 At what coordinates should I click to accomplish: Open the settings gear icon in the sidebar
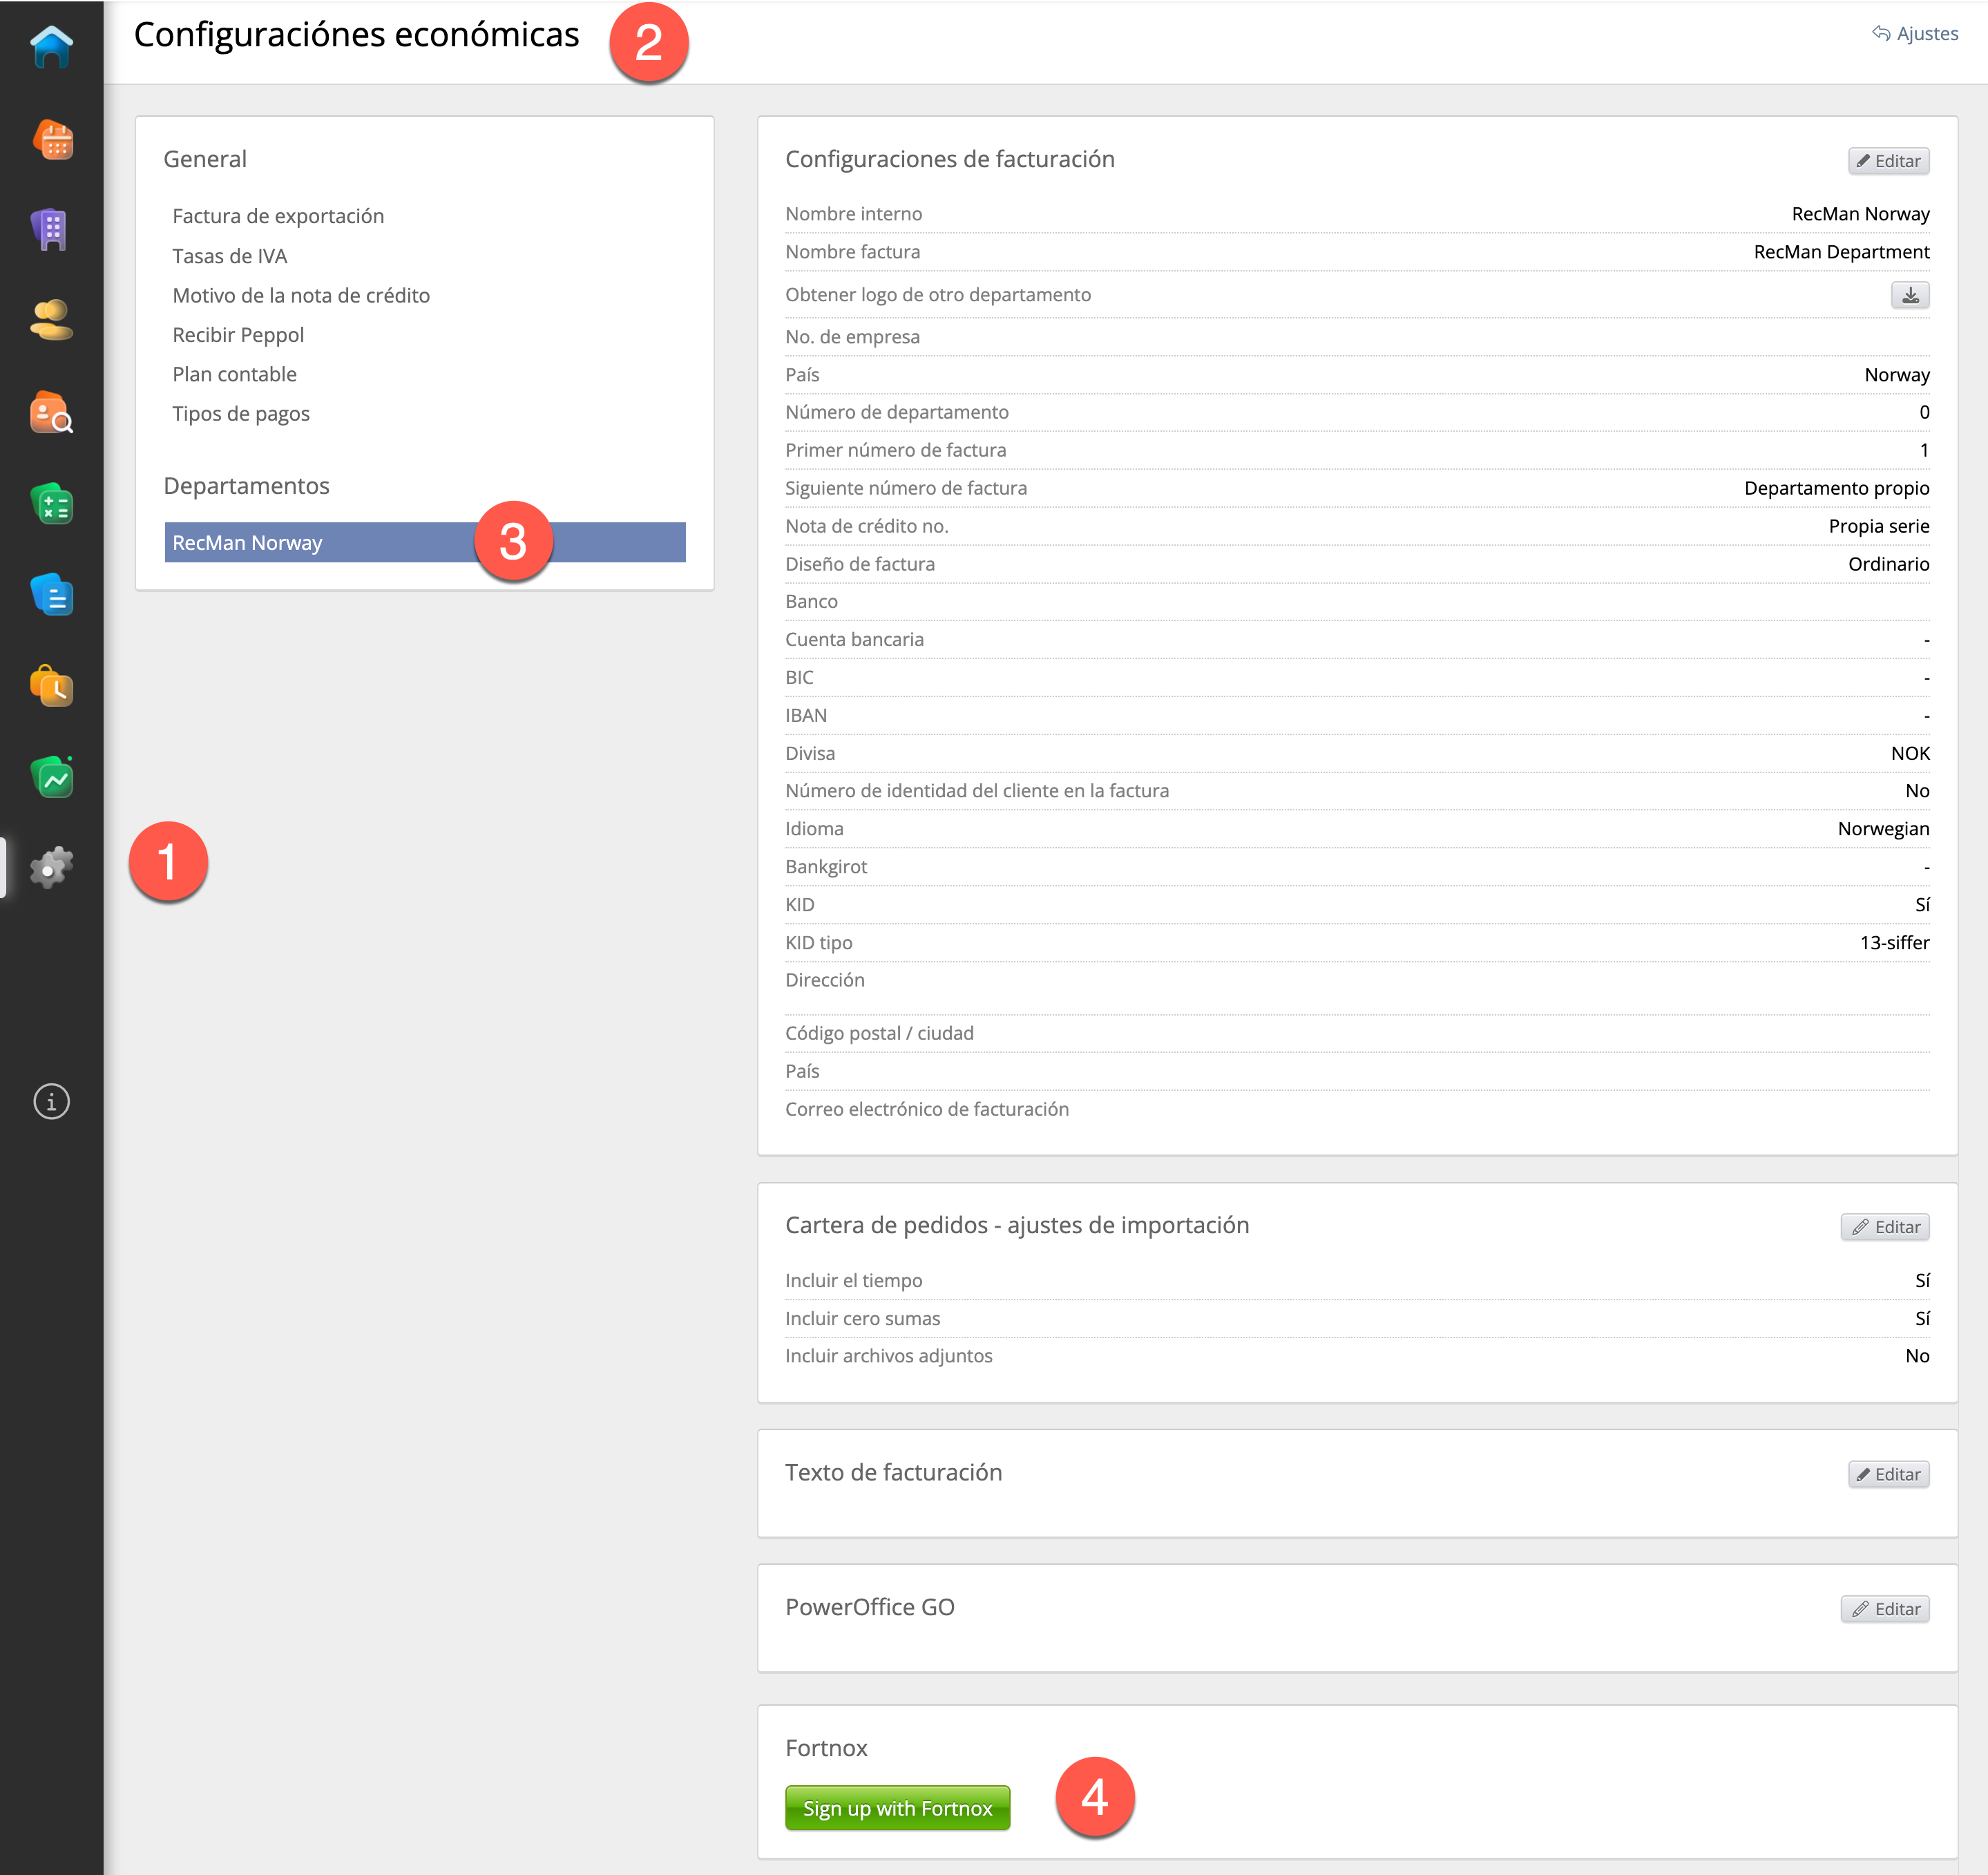[51, 867]
